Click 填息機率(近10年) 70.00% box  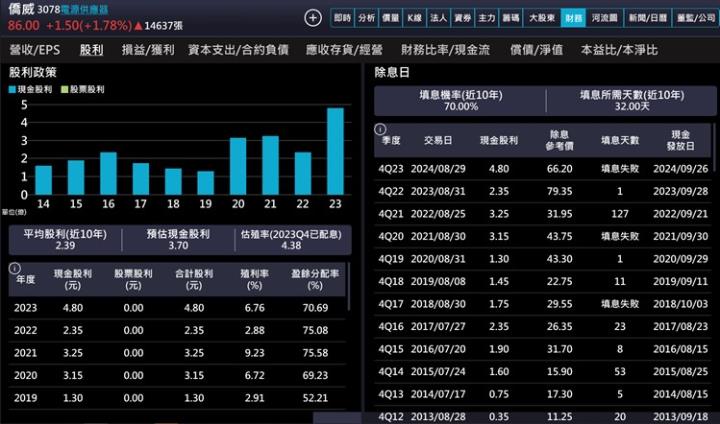(461, 101)
